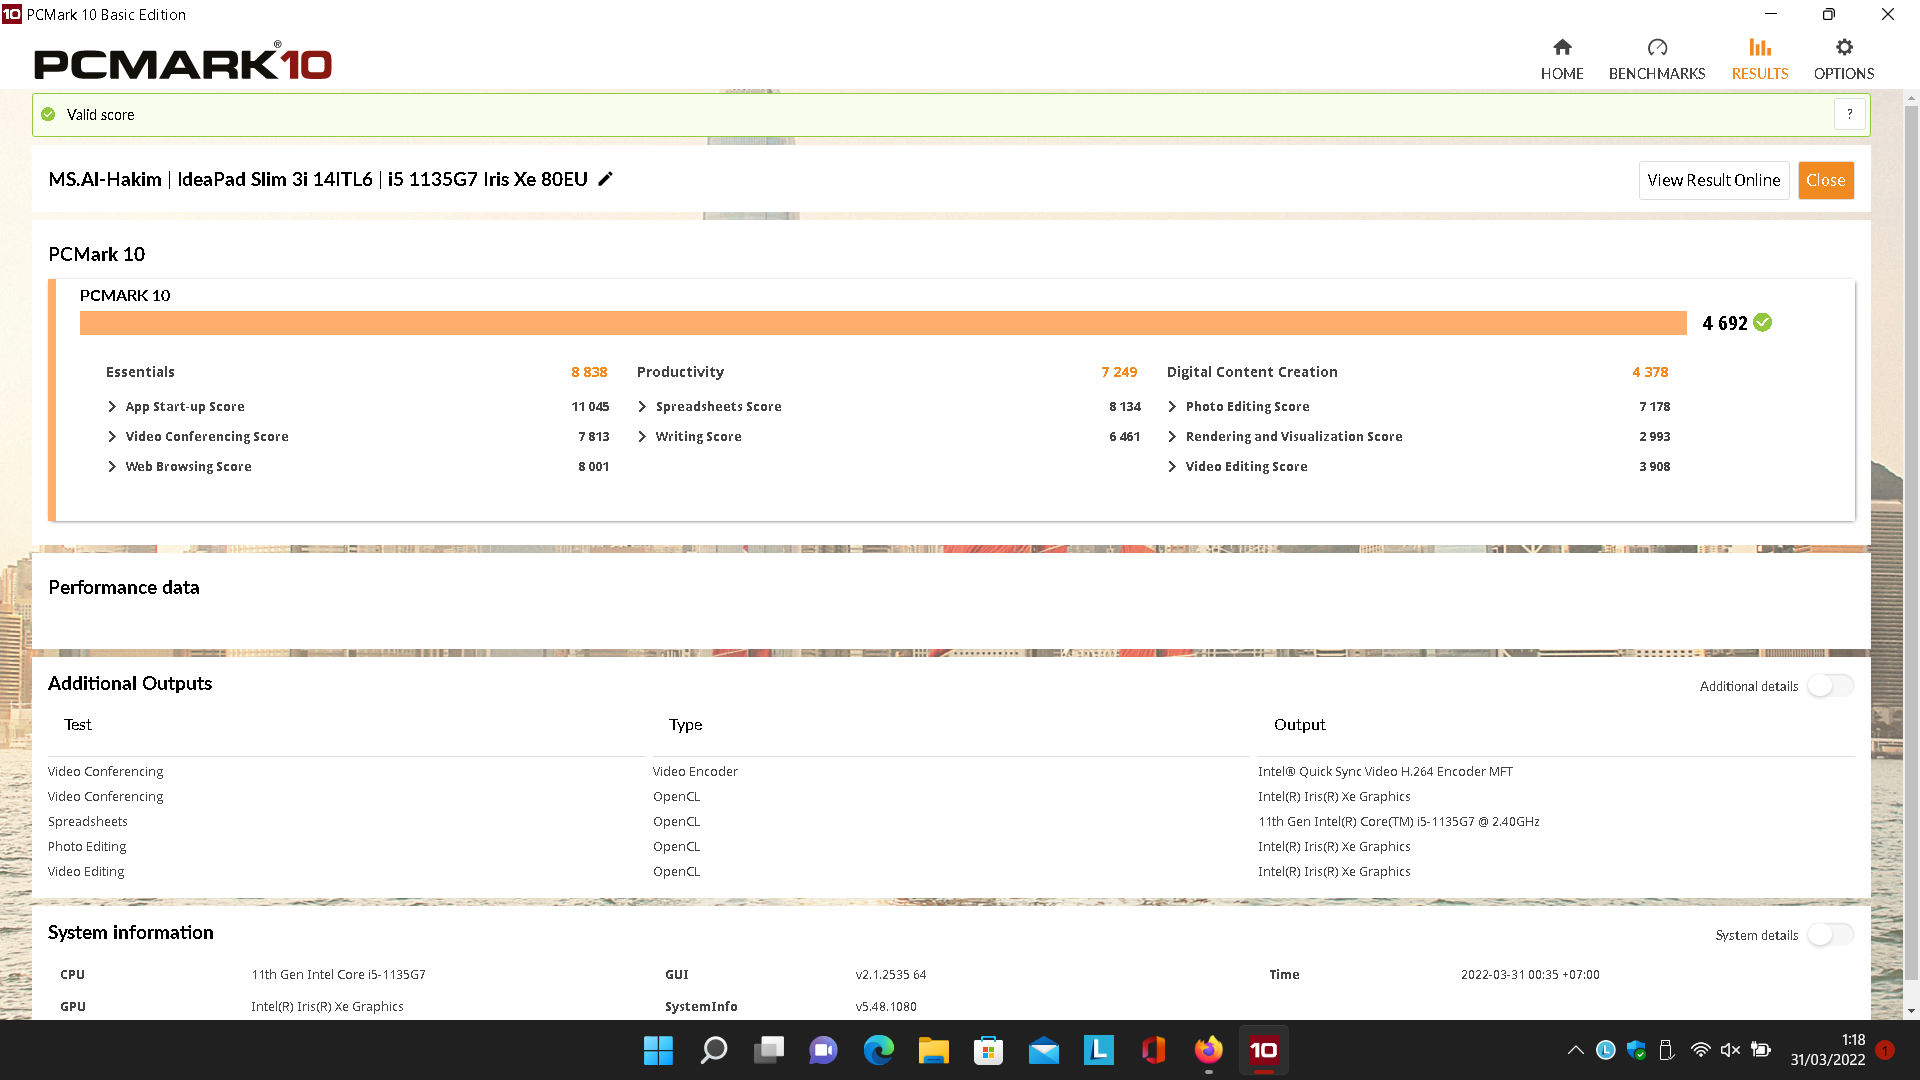Image resolution: width=1920 pixels, height=1080 pixels.
Task: Launch Microsoft Edge from taskbar
Action: 878,1050
